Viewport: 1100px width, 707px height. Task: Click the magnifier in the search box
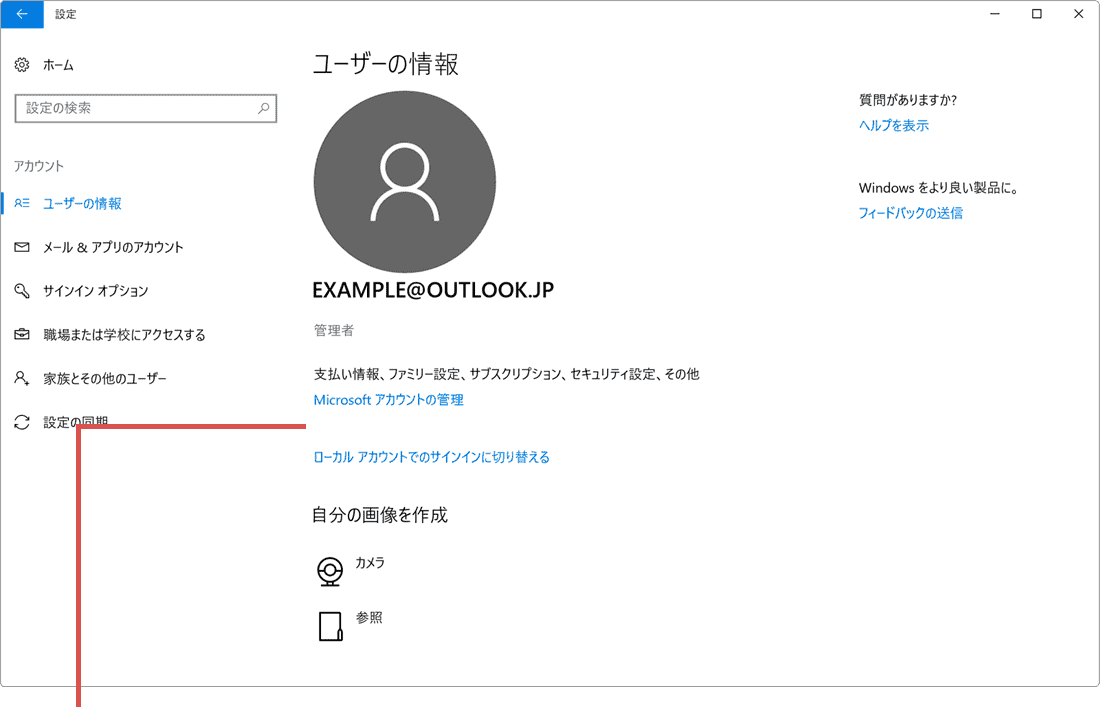[263, 107]
